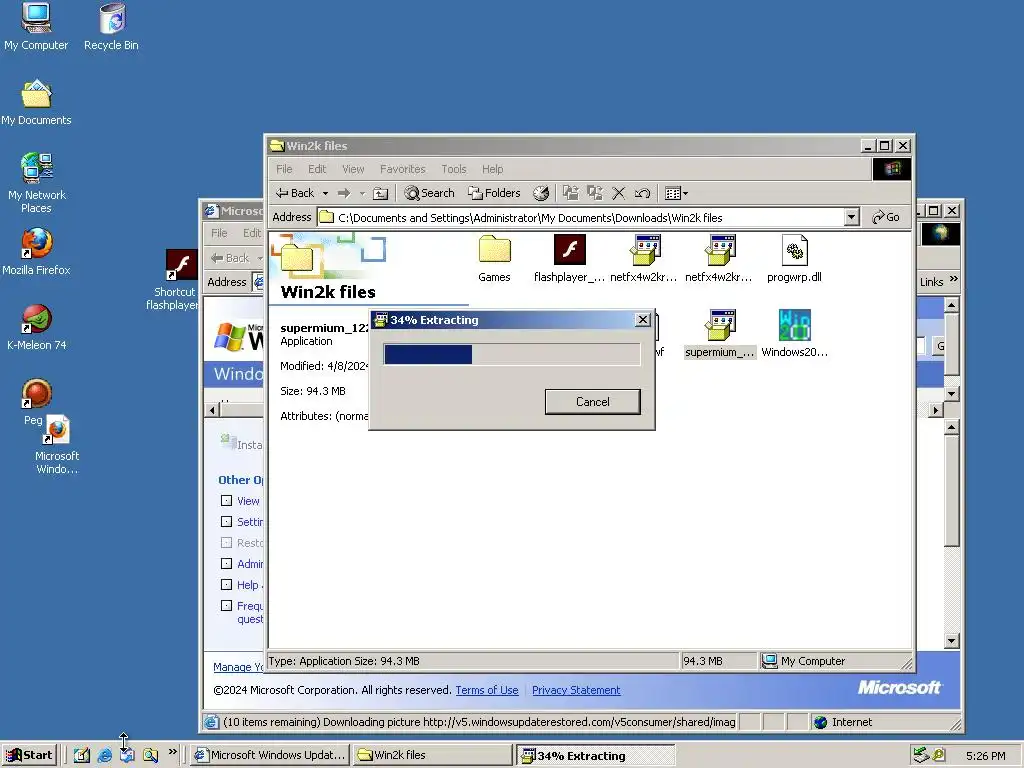Open the Terms of Use link
The image size is (1024, 768).
[x=487, y=690]
